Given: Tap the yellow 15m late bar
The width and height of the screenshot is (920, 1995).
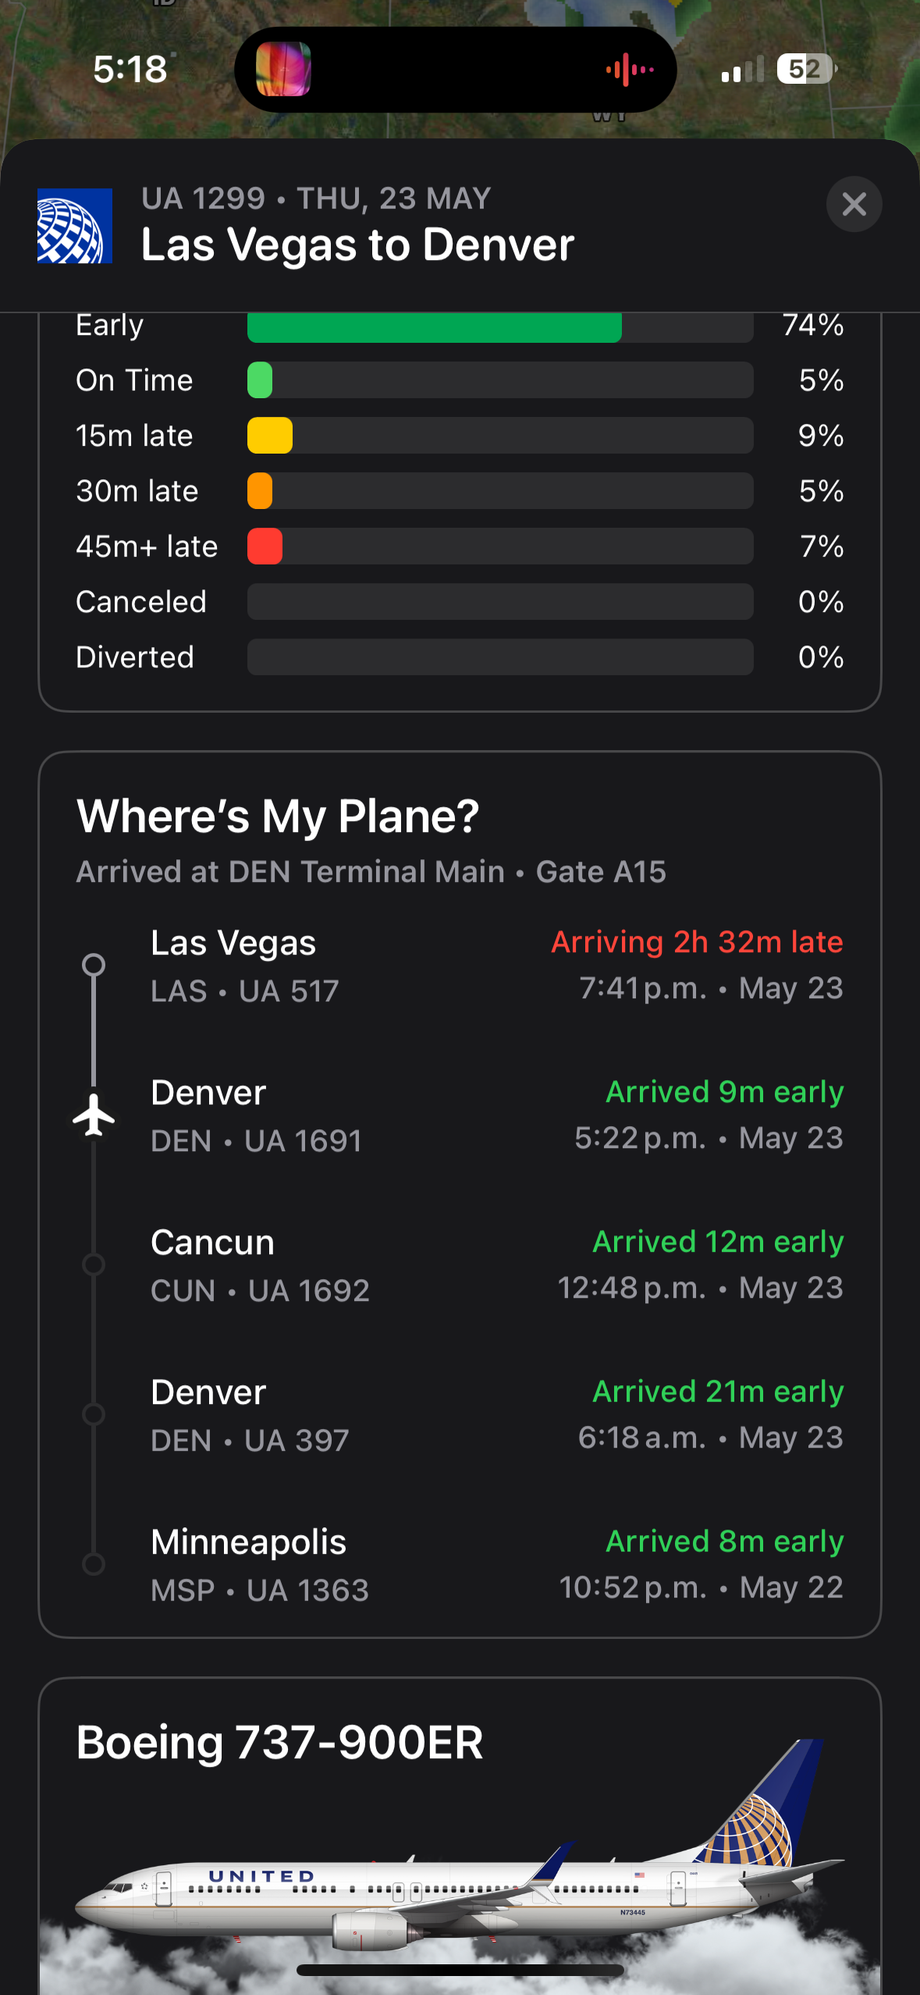Looking at the screenshot, I should click(x=270, y=436).
